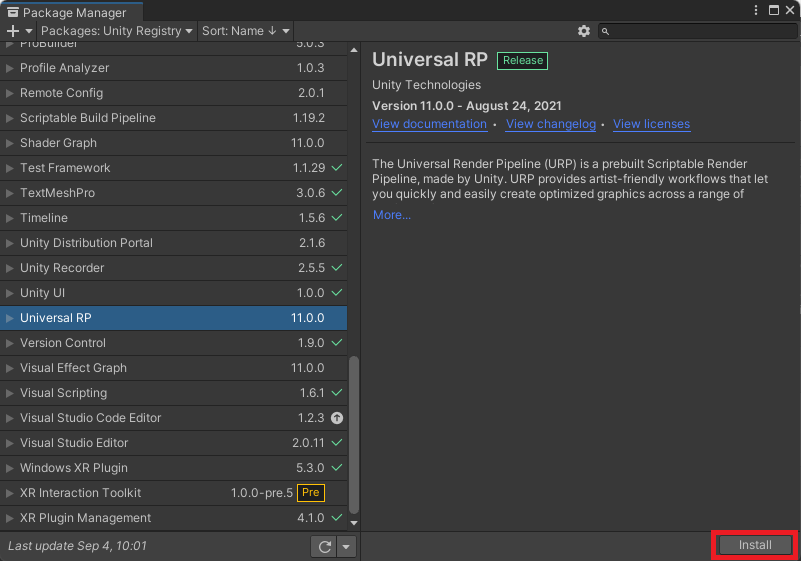Image resolution: width=801 pixels, height=561 pixels.
Task: Select Unity UI package
Action: 173,293
